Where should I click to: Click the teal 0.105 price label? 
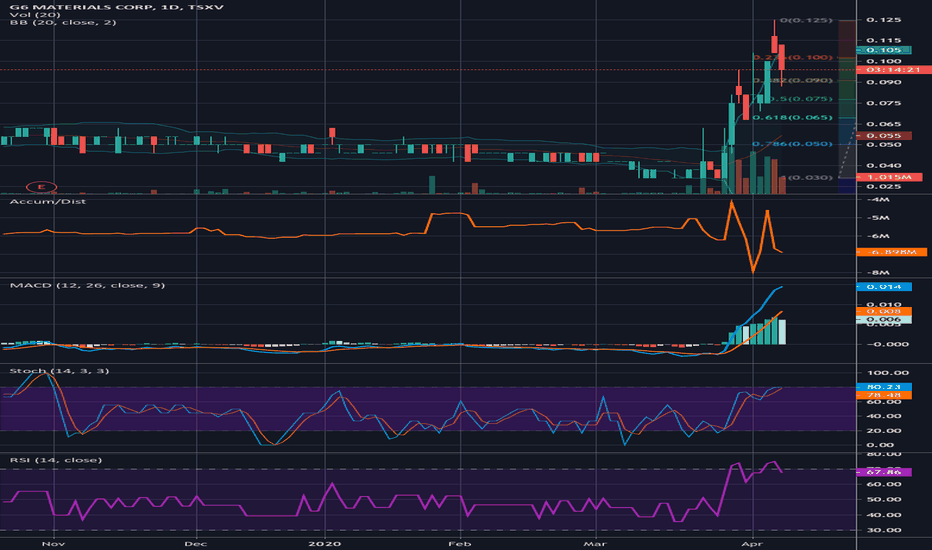(884, 50)
